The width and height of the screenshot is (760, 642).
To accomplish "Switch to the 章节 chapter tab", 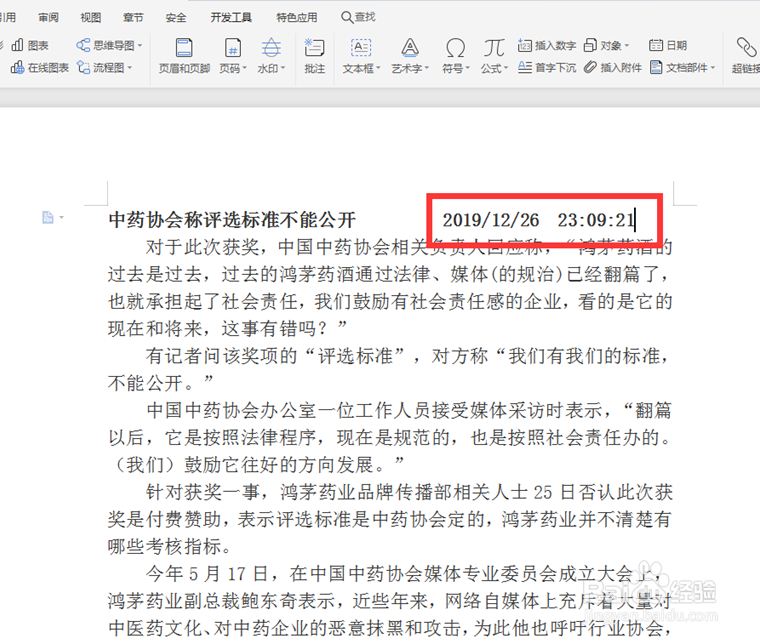I will (133, 18).
